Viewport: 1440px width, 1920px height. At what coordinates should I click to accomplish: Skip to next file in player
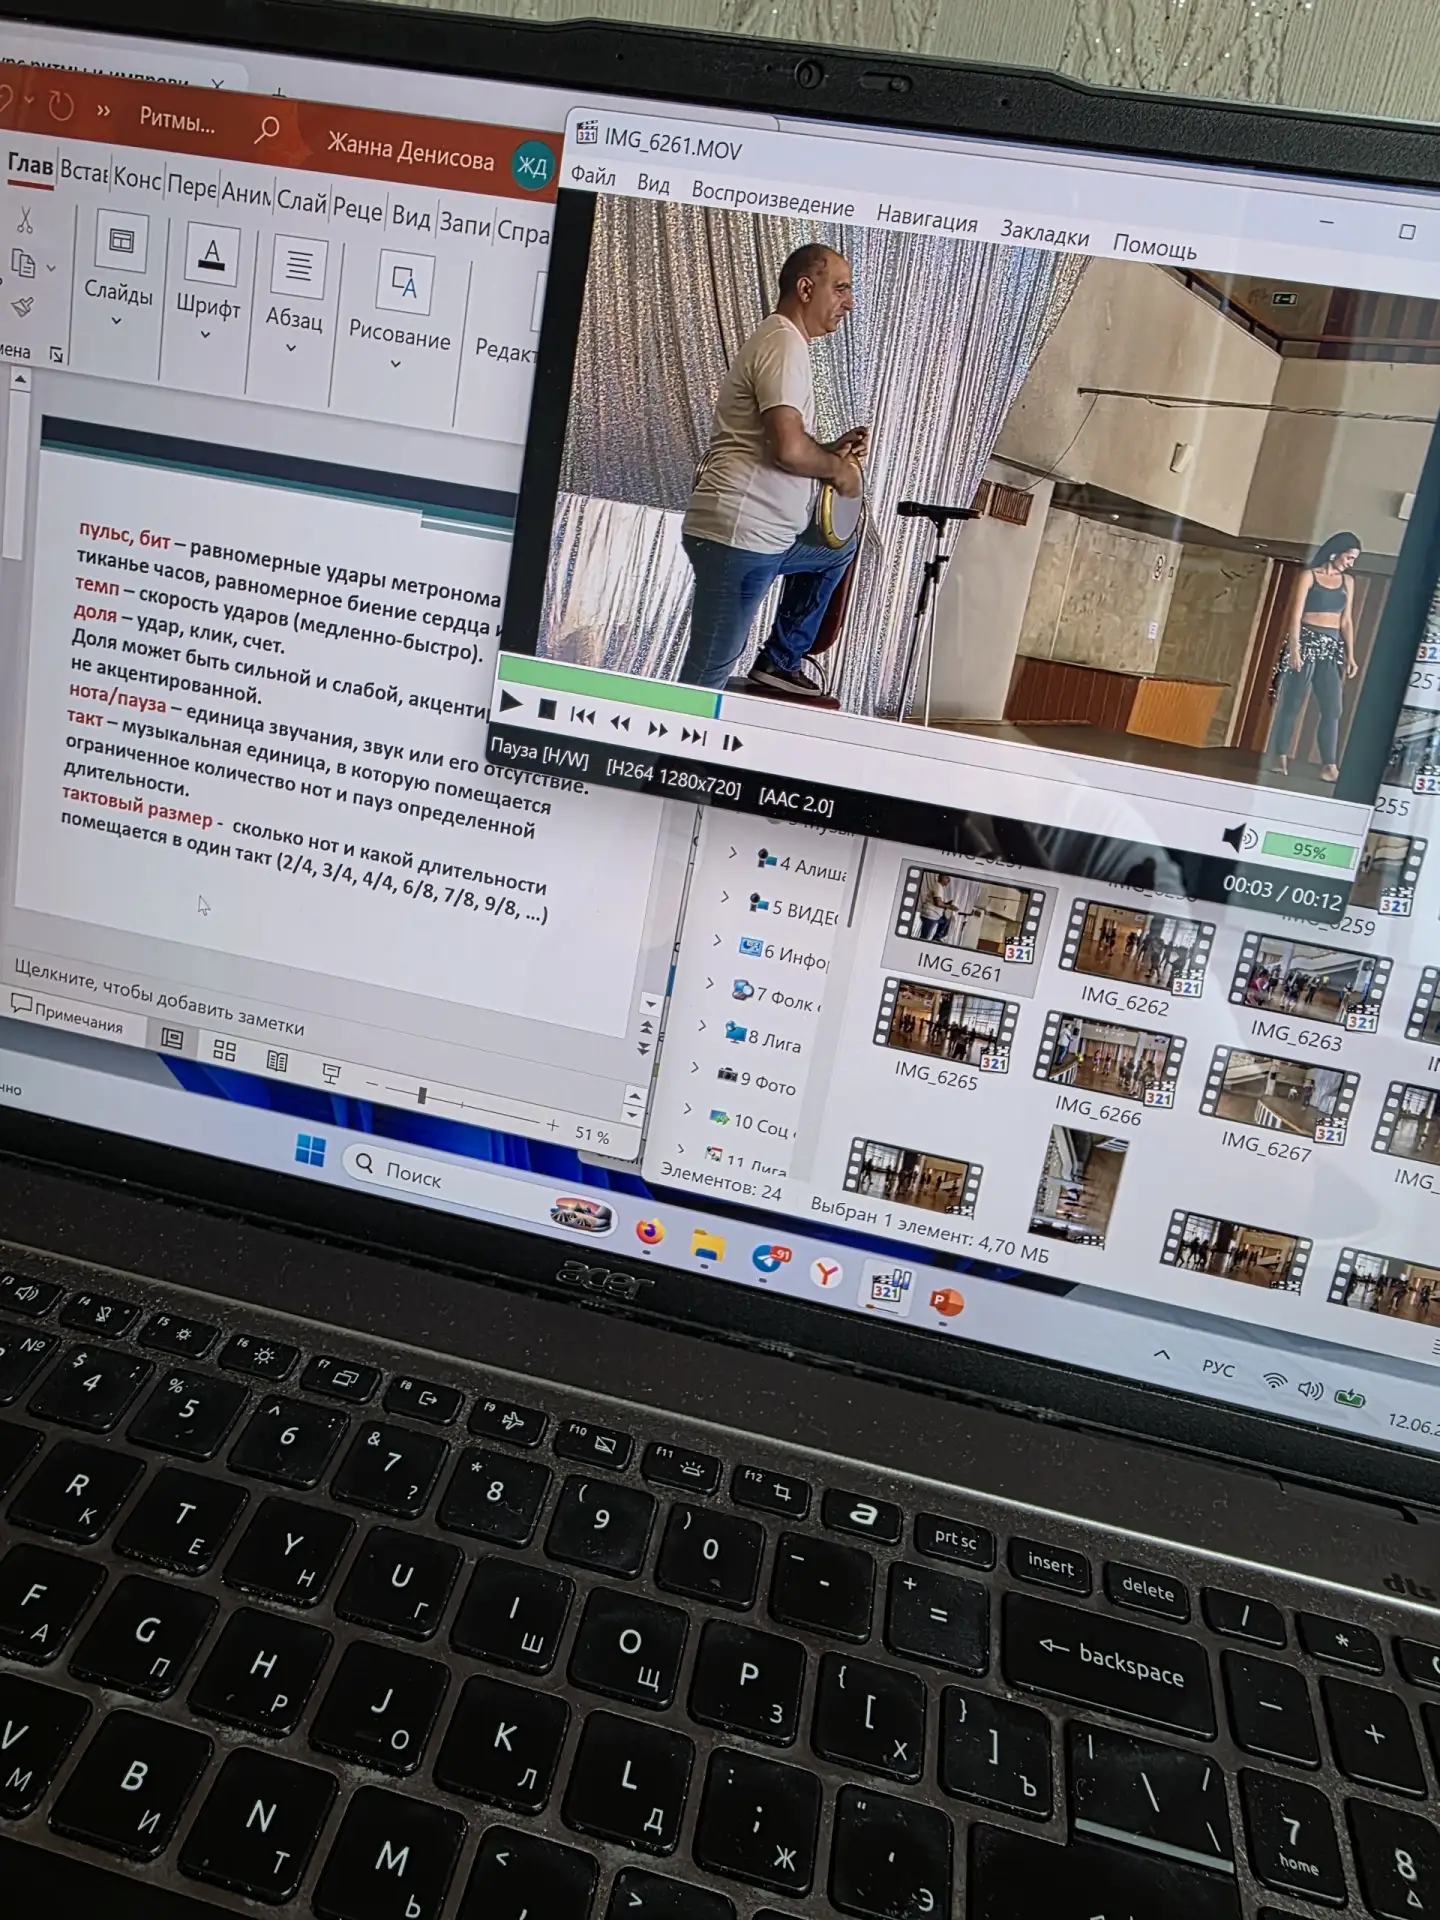point(694,737)
